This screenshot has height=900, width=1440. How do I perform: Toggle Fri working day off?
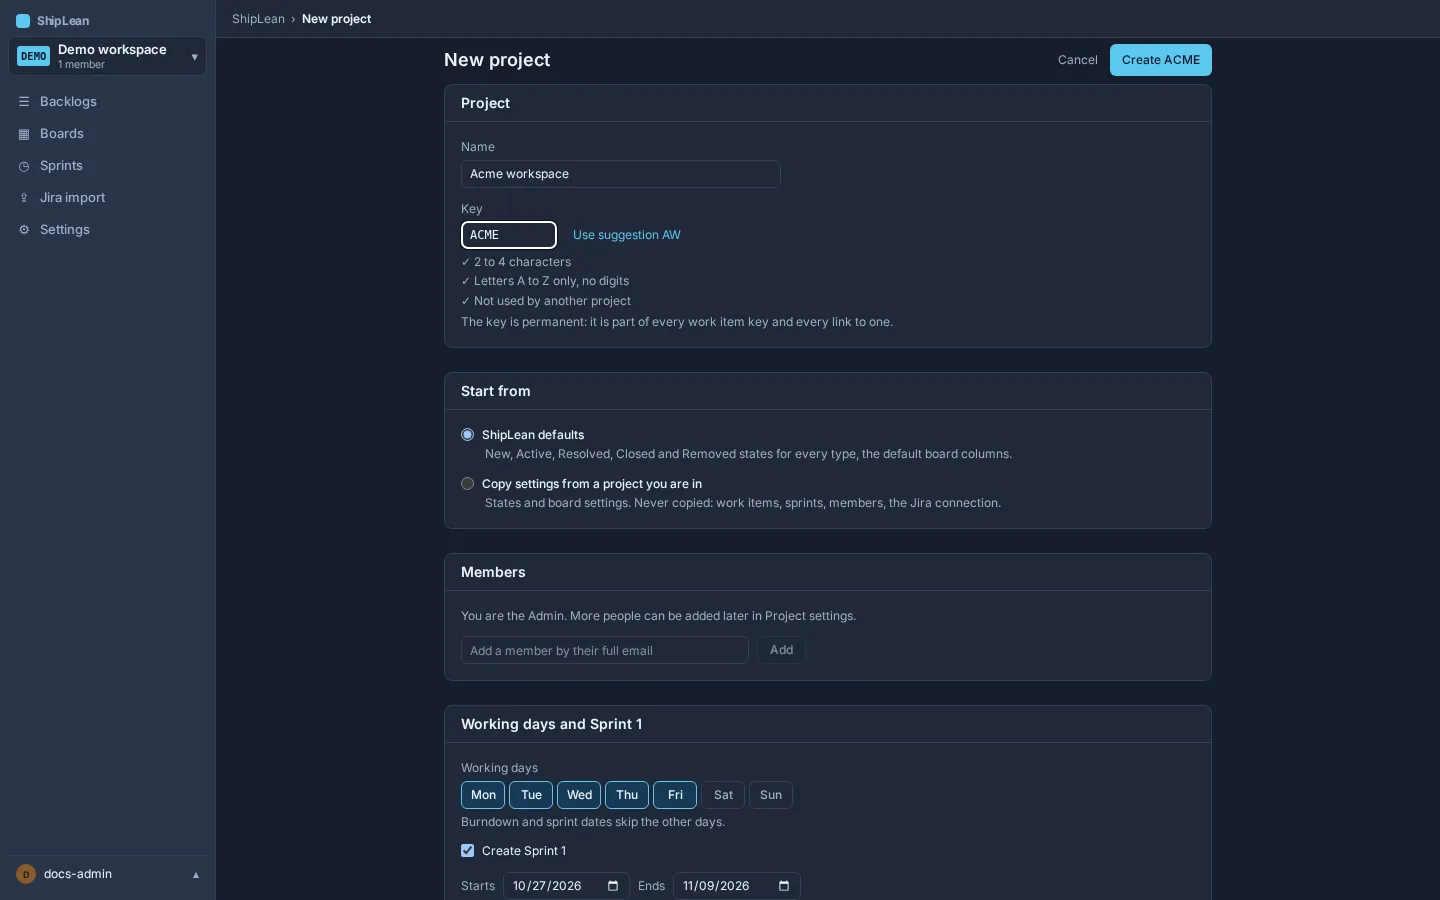[x=675, y=795]
